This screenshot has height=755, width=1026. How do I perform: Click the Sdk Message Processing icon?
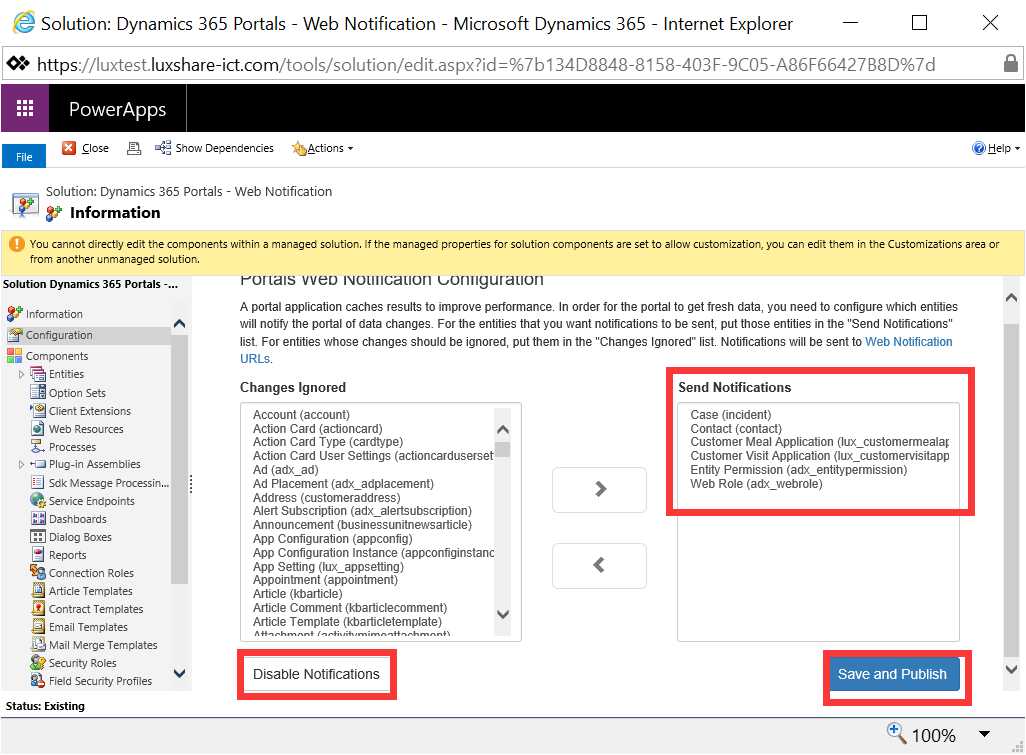pyautogui.click(x=38, y=483)
